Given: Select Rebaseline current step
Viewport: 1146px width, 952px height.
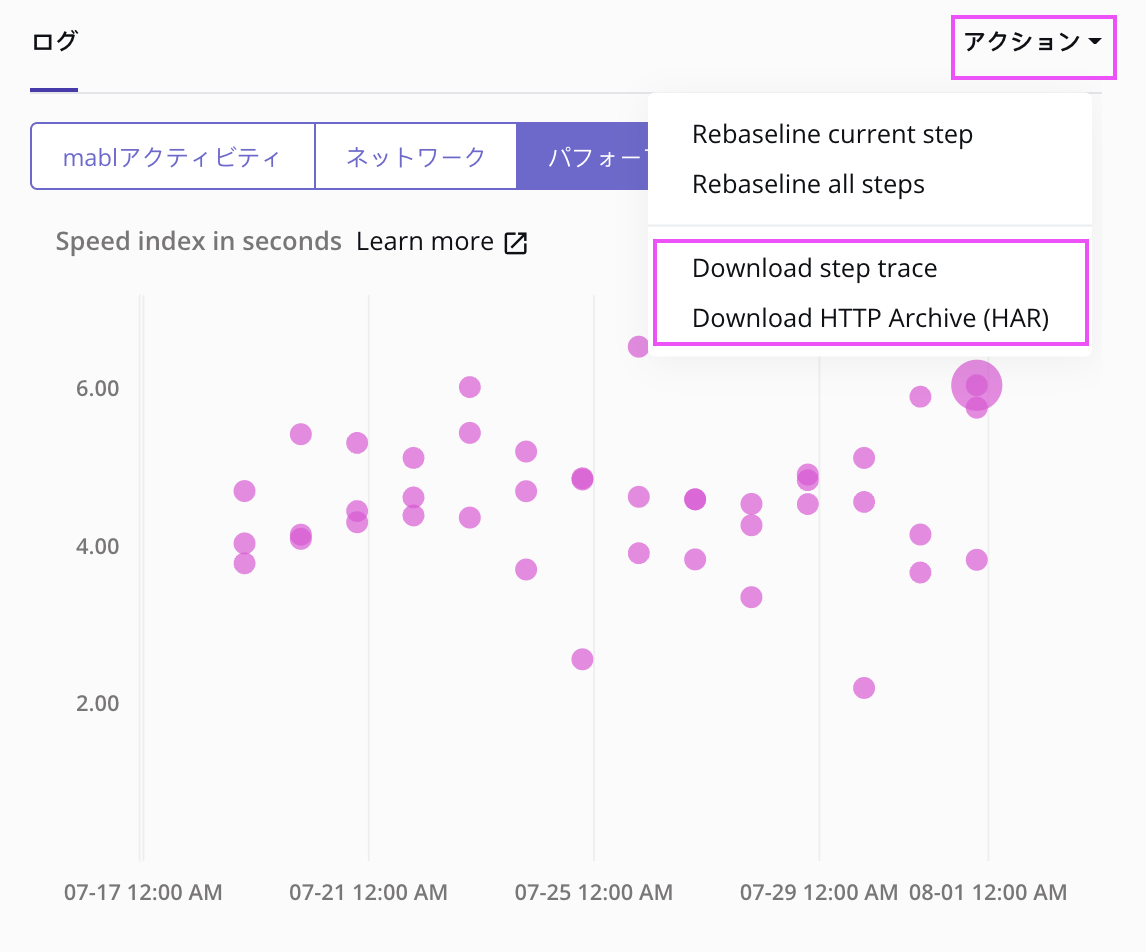Looking at the screenshot, I should 832,134.
